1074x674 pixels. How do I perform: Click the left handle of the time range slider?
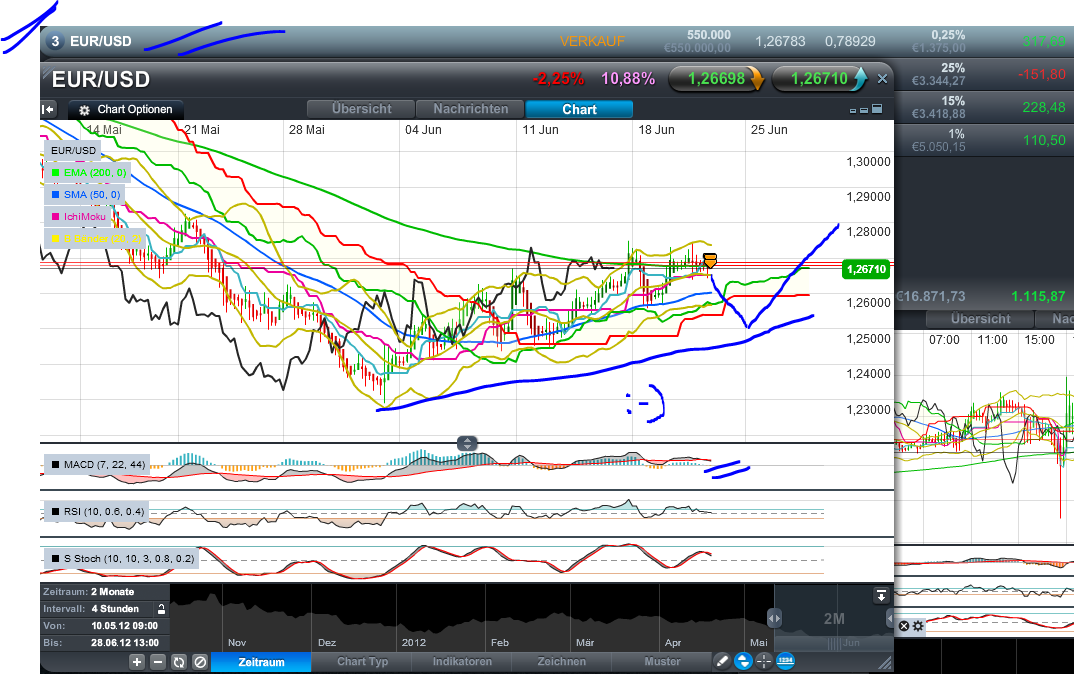[775, 619]
